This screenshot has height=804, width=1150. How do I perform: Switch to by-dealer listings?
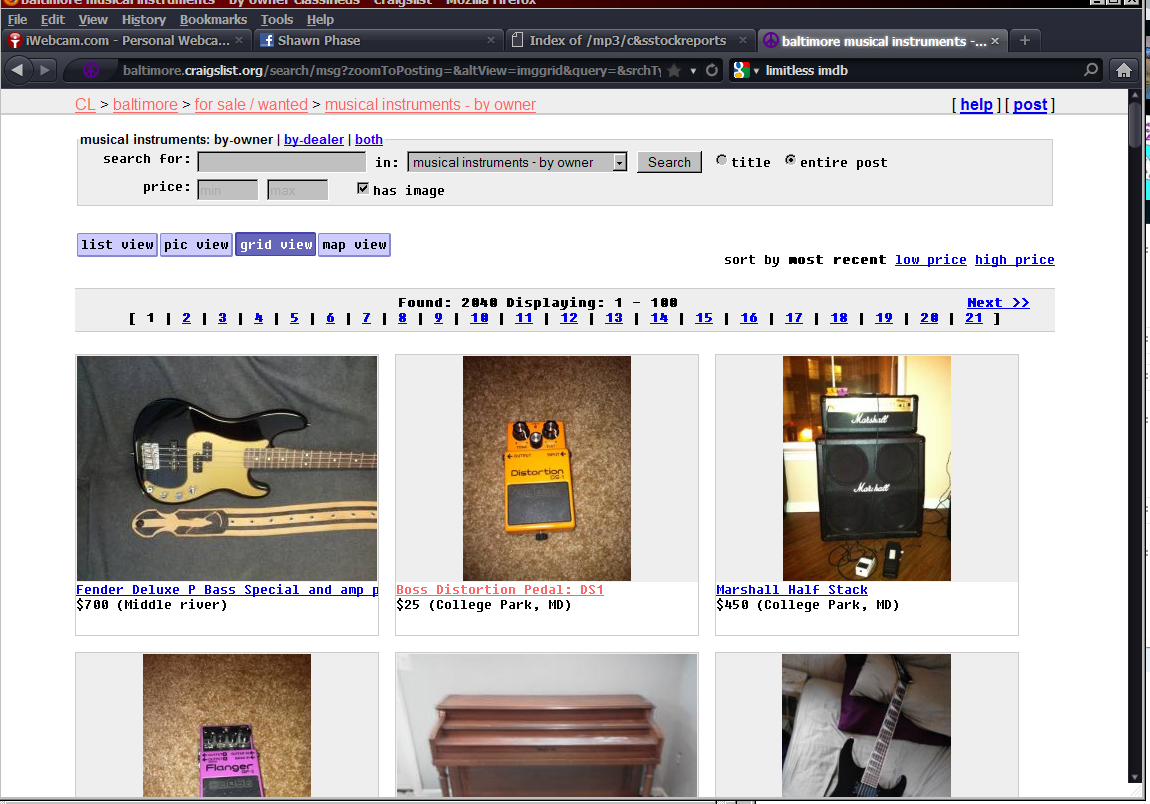click(314, 139)
